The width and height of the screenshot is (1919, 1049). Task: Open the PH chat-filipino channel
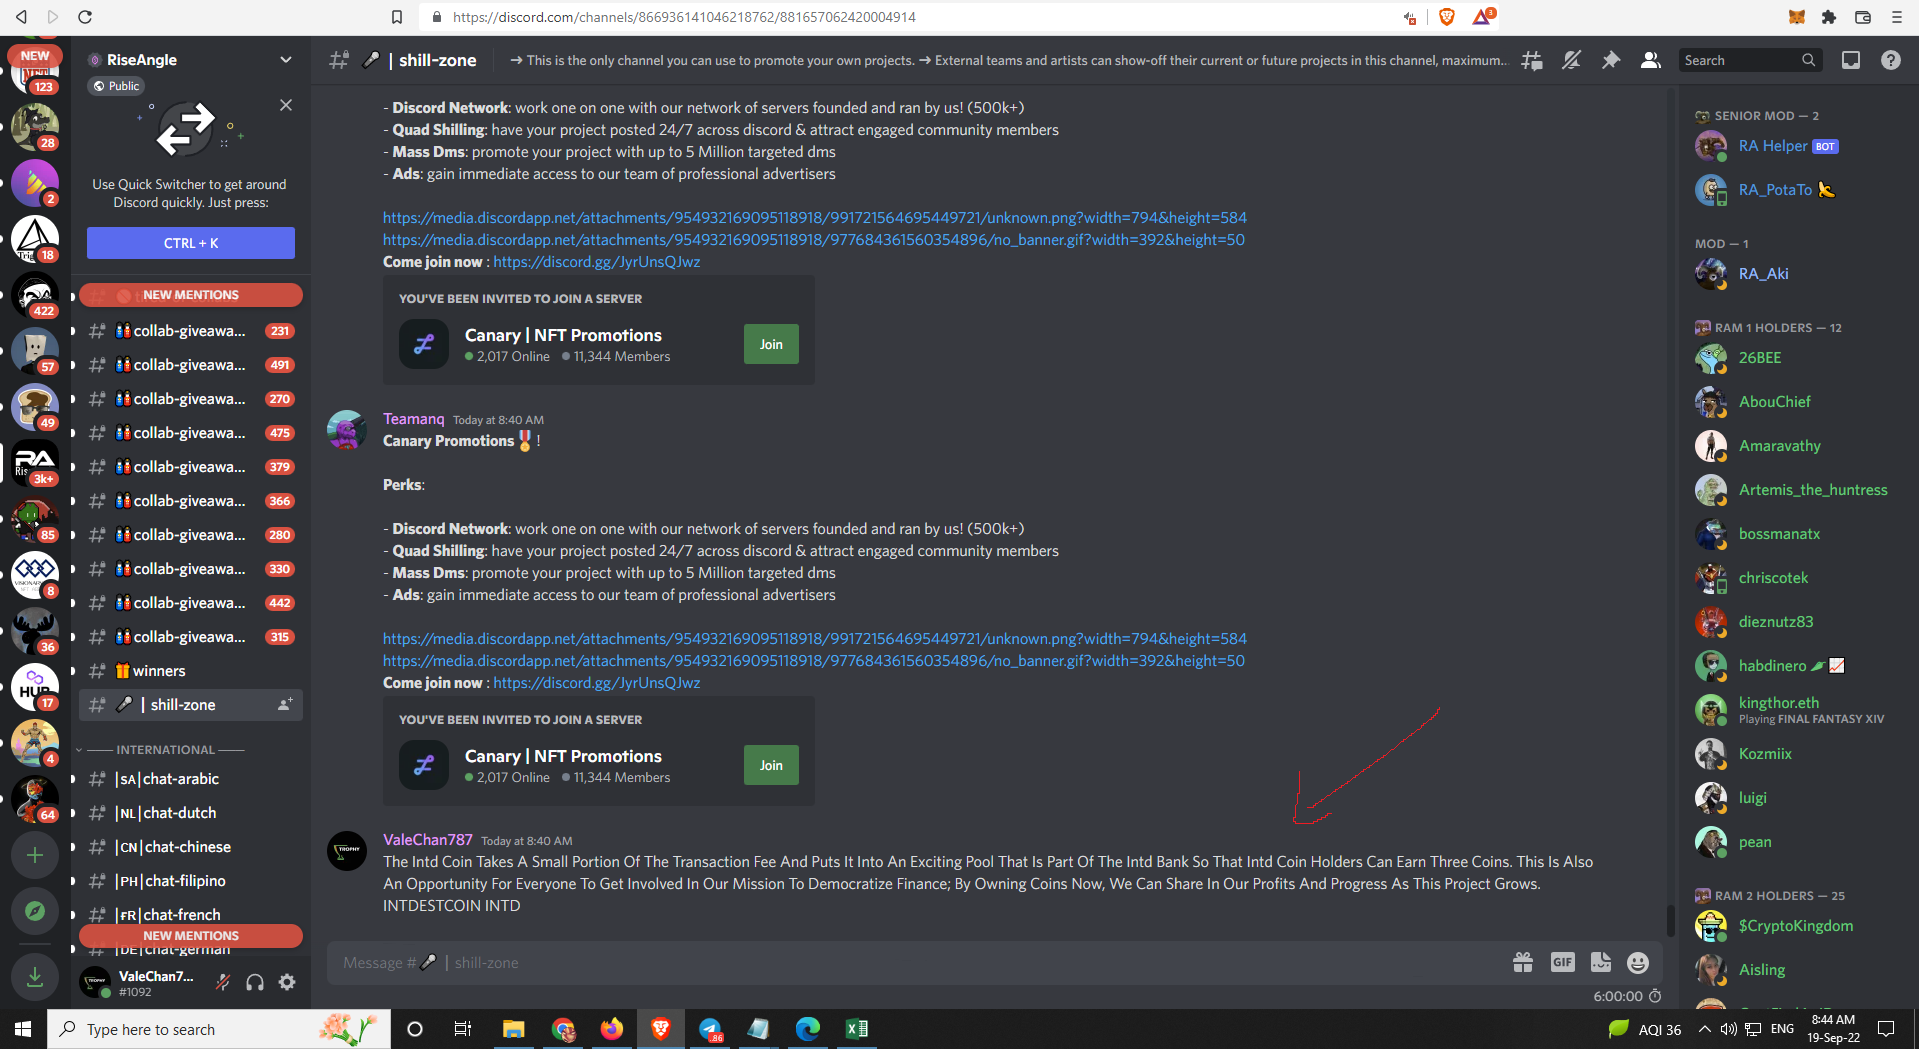click(191, 881)
